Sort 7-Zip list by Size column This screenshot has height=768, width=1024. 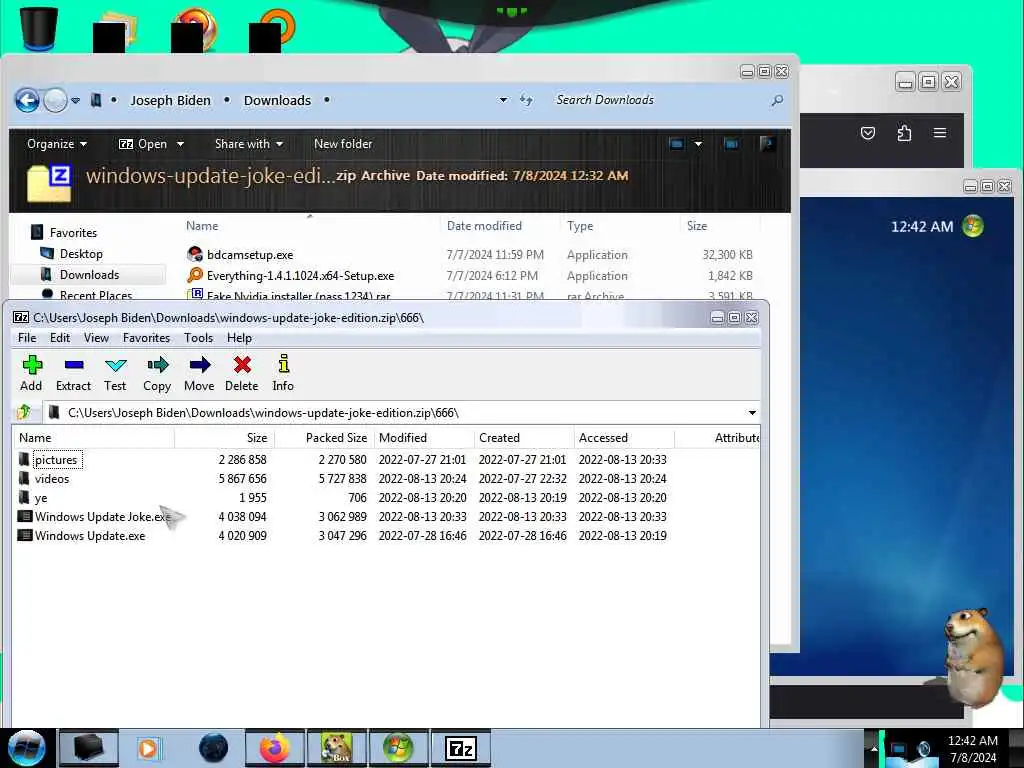coord(224,438)
